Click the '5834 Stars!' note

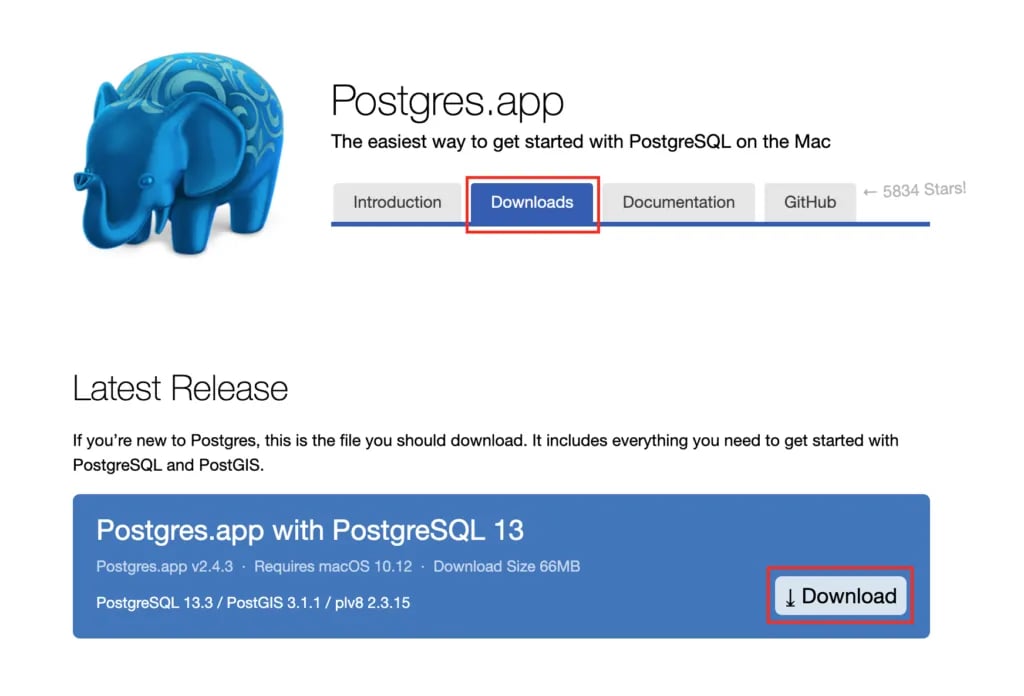pyautogui.click(x=914, y=190)
